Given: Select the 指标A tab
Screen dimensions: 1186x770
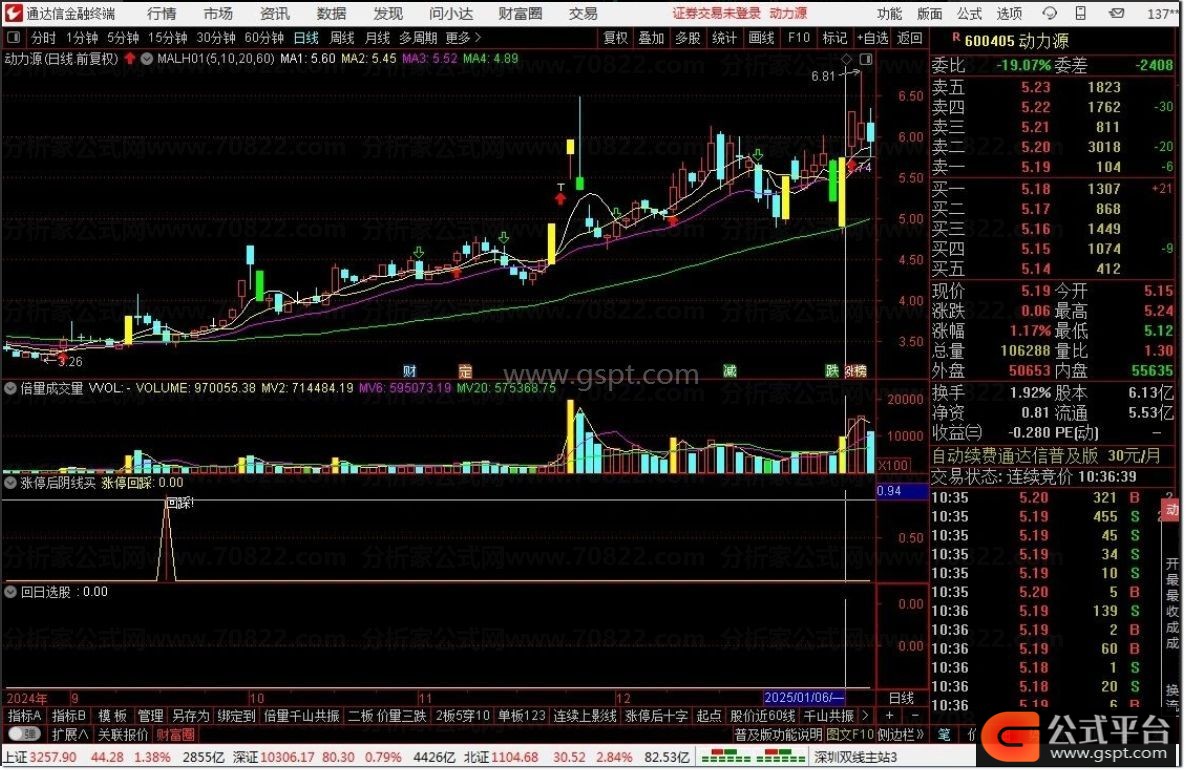Looking at the screenshot, I should 24,716.
